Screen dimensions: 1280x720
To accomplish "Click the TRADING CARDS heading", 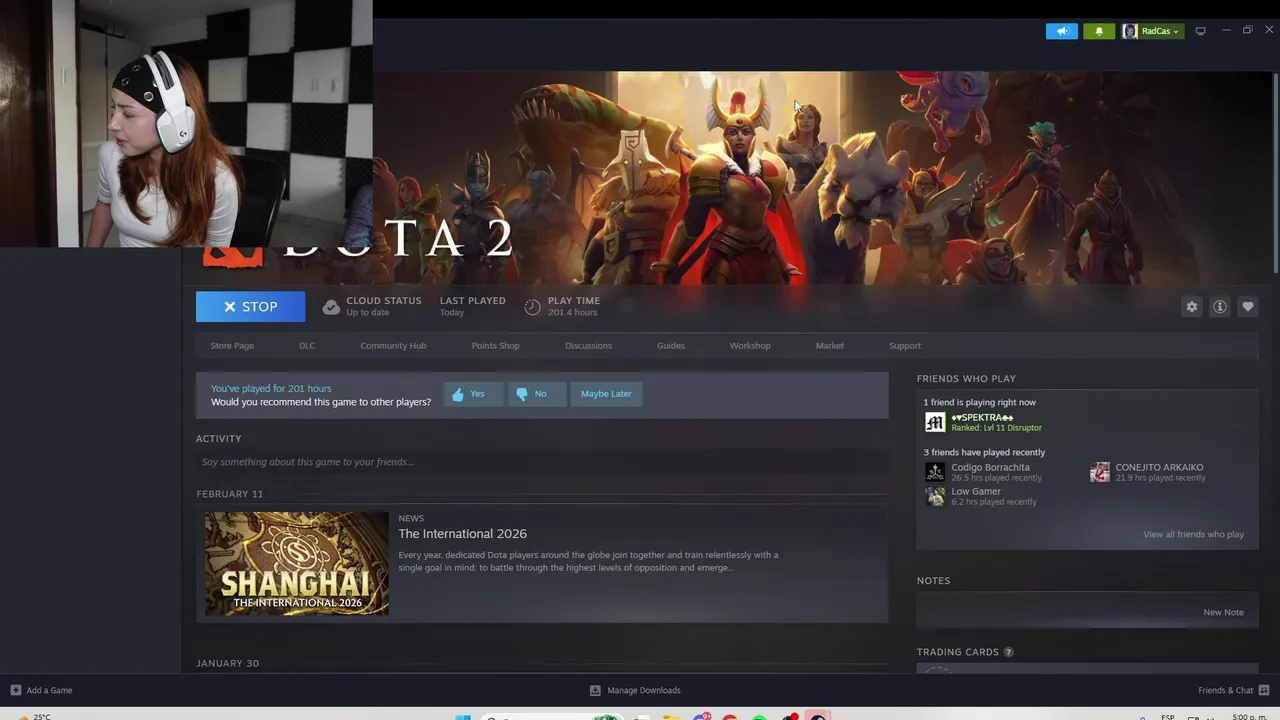I will tap(958, 652).
